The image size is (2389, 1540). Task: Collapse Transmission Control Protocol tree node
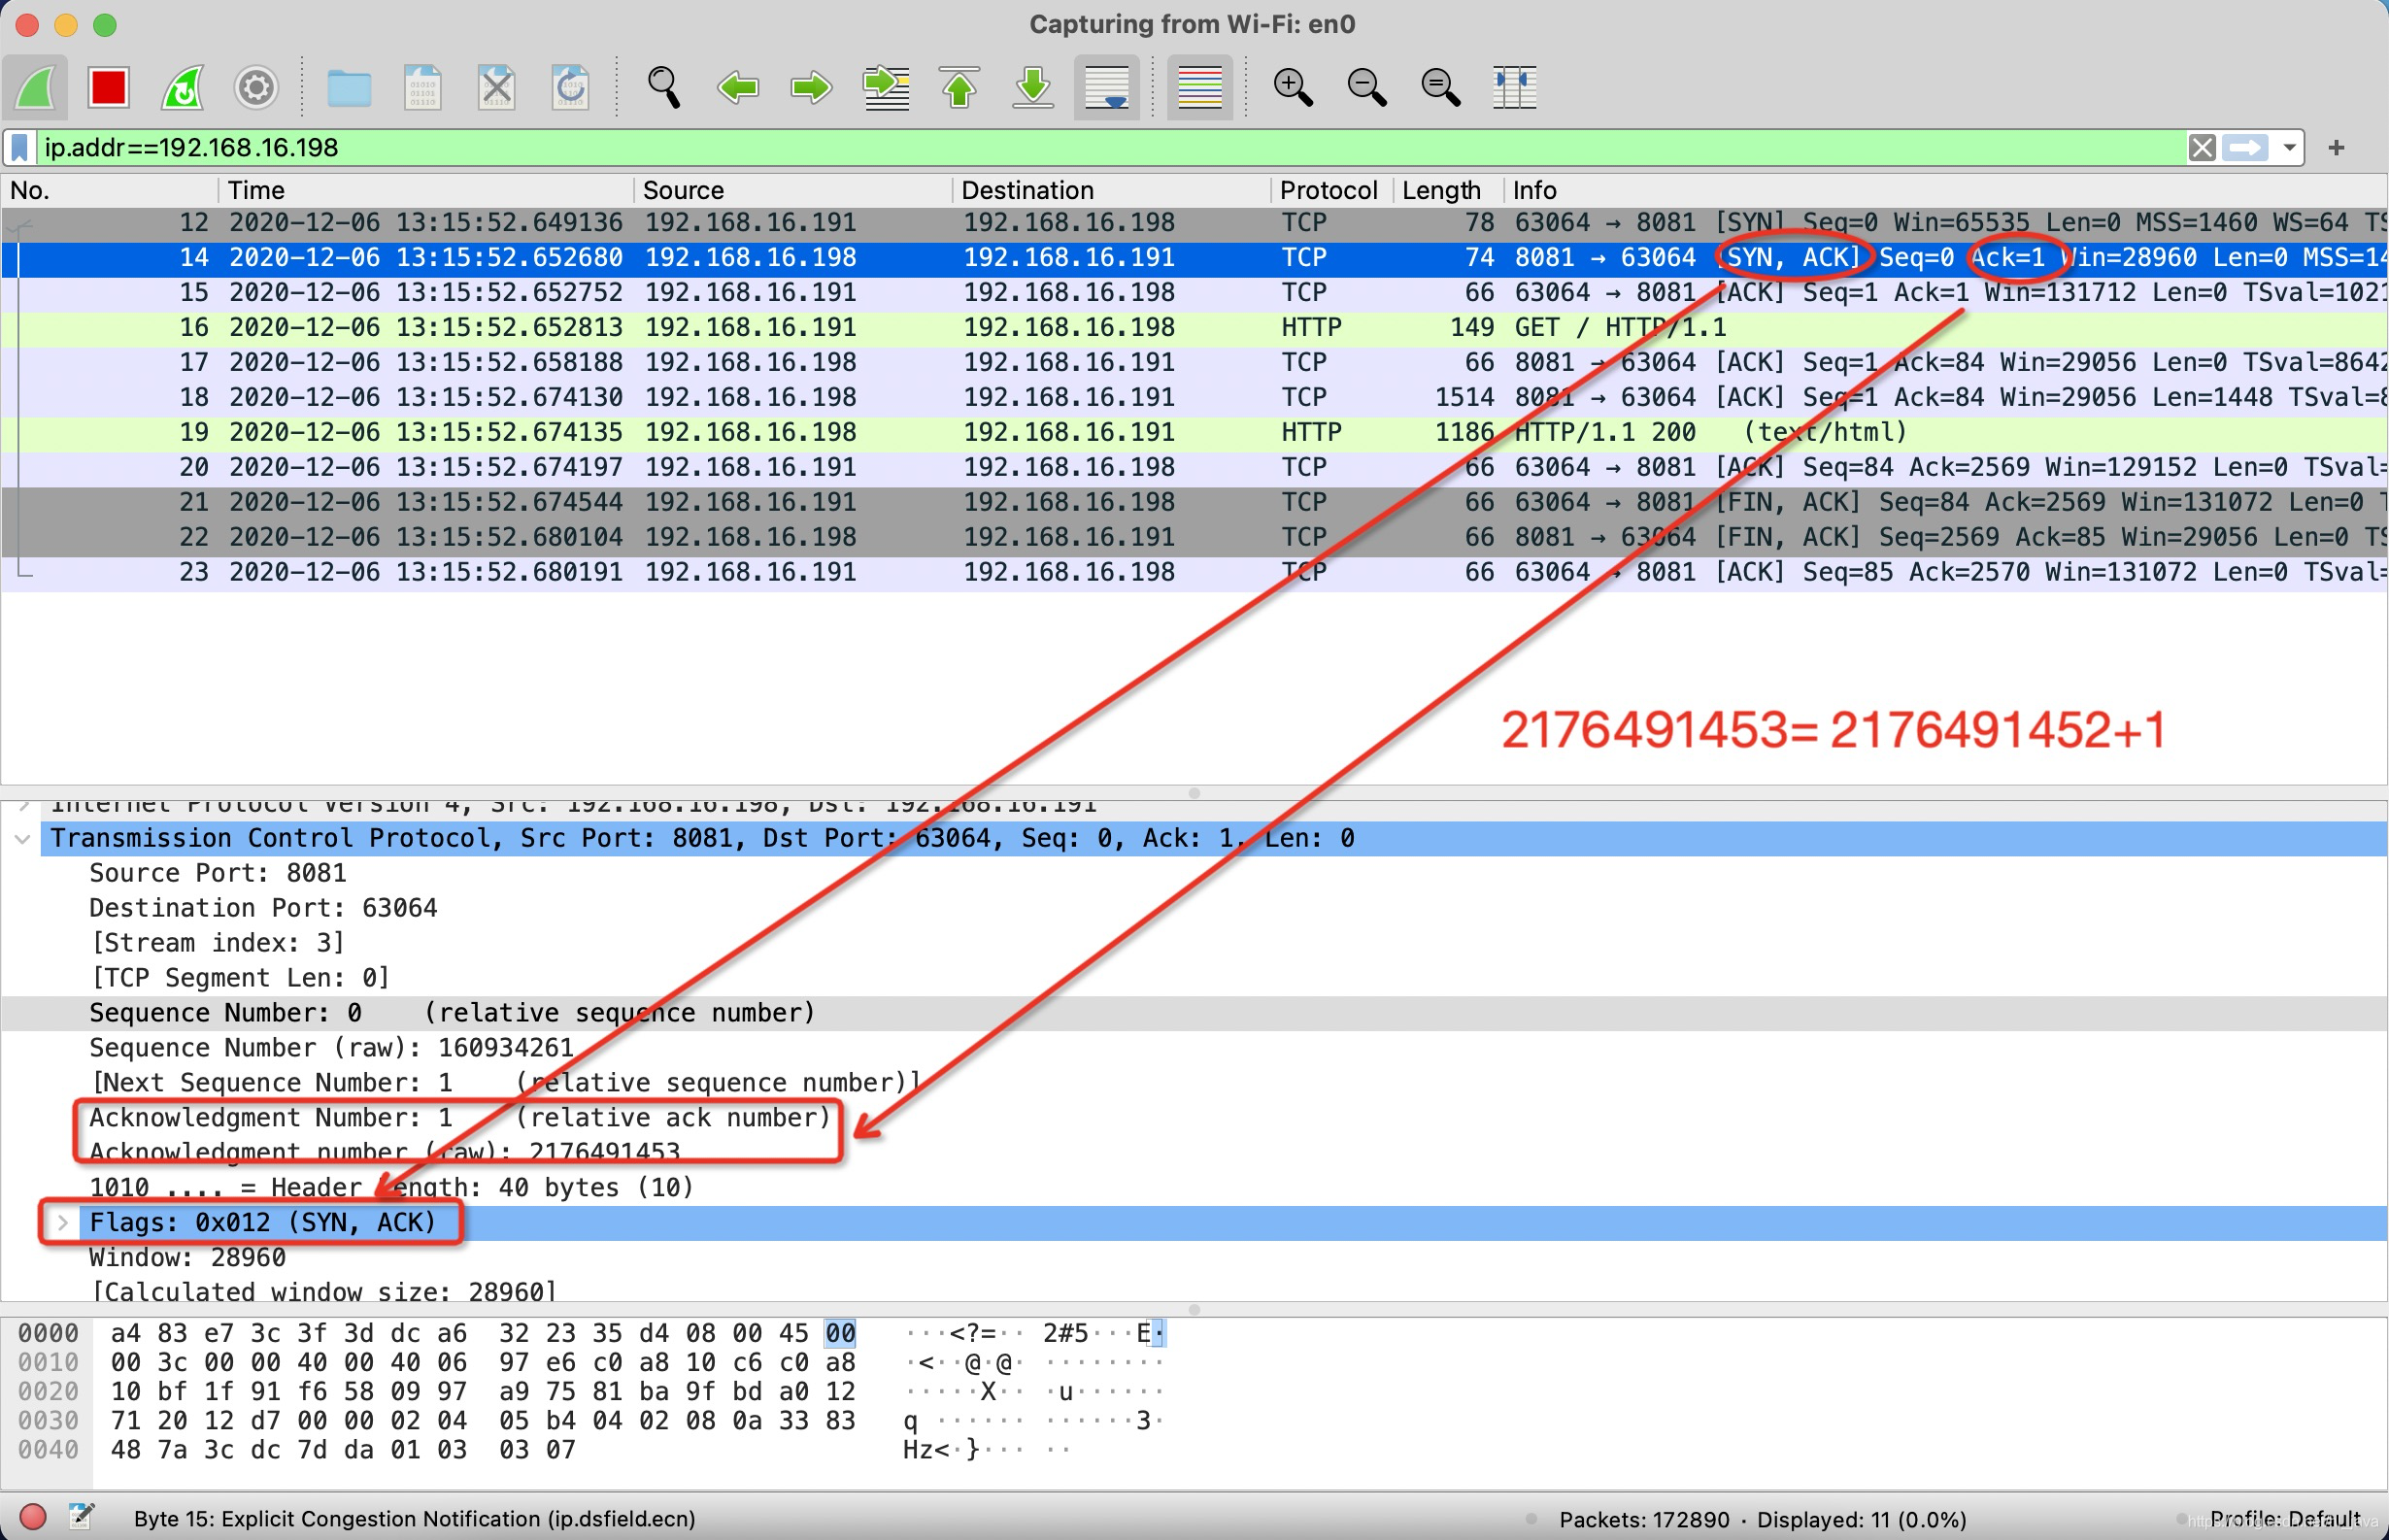[x=22, y=839]
